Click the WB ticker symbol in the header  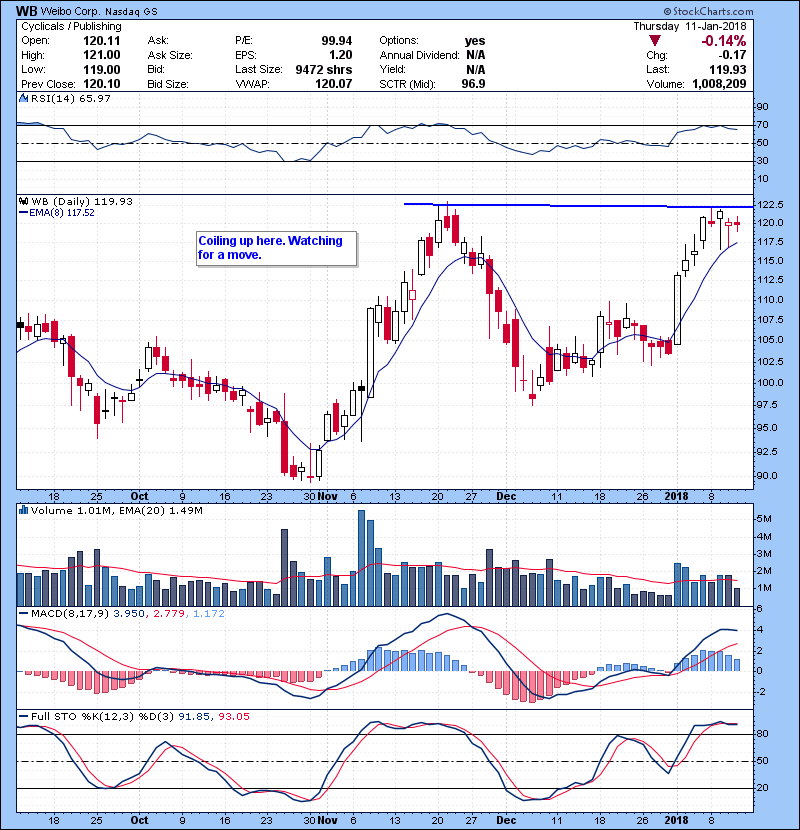coord(26,11)
